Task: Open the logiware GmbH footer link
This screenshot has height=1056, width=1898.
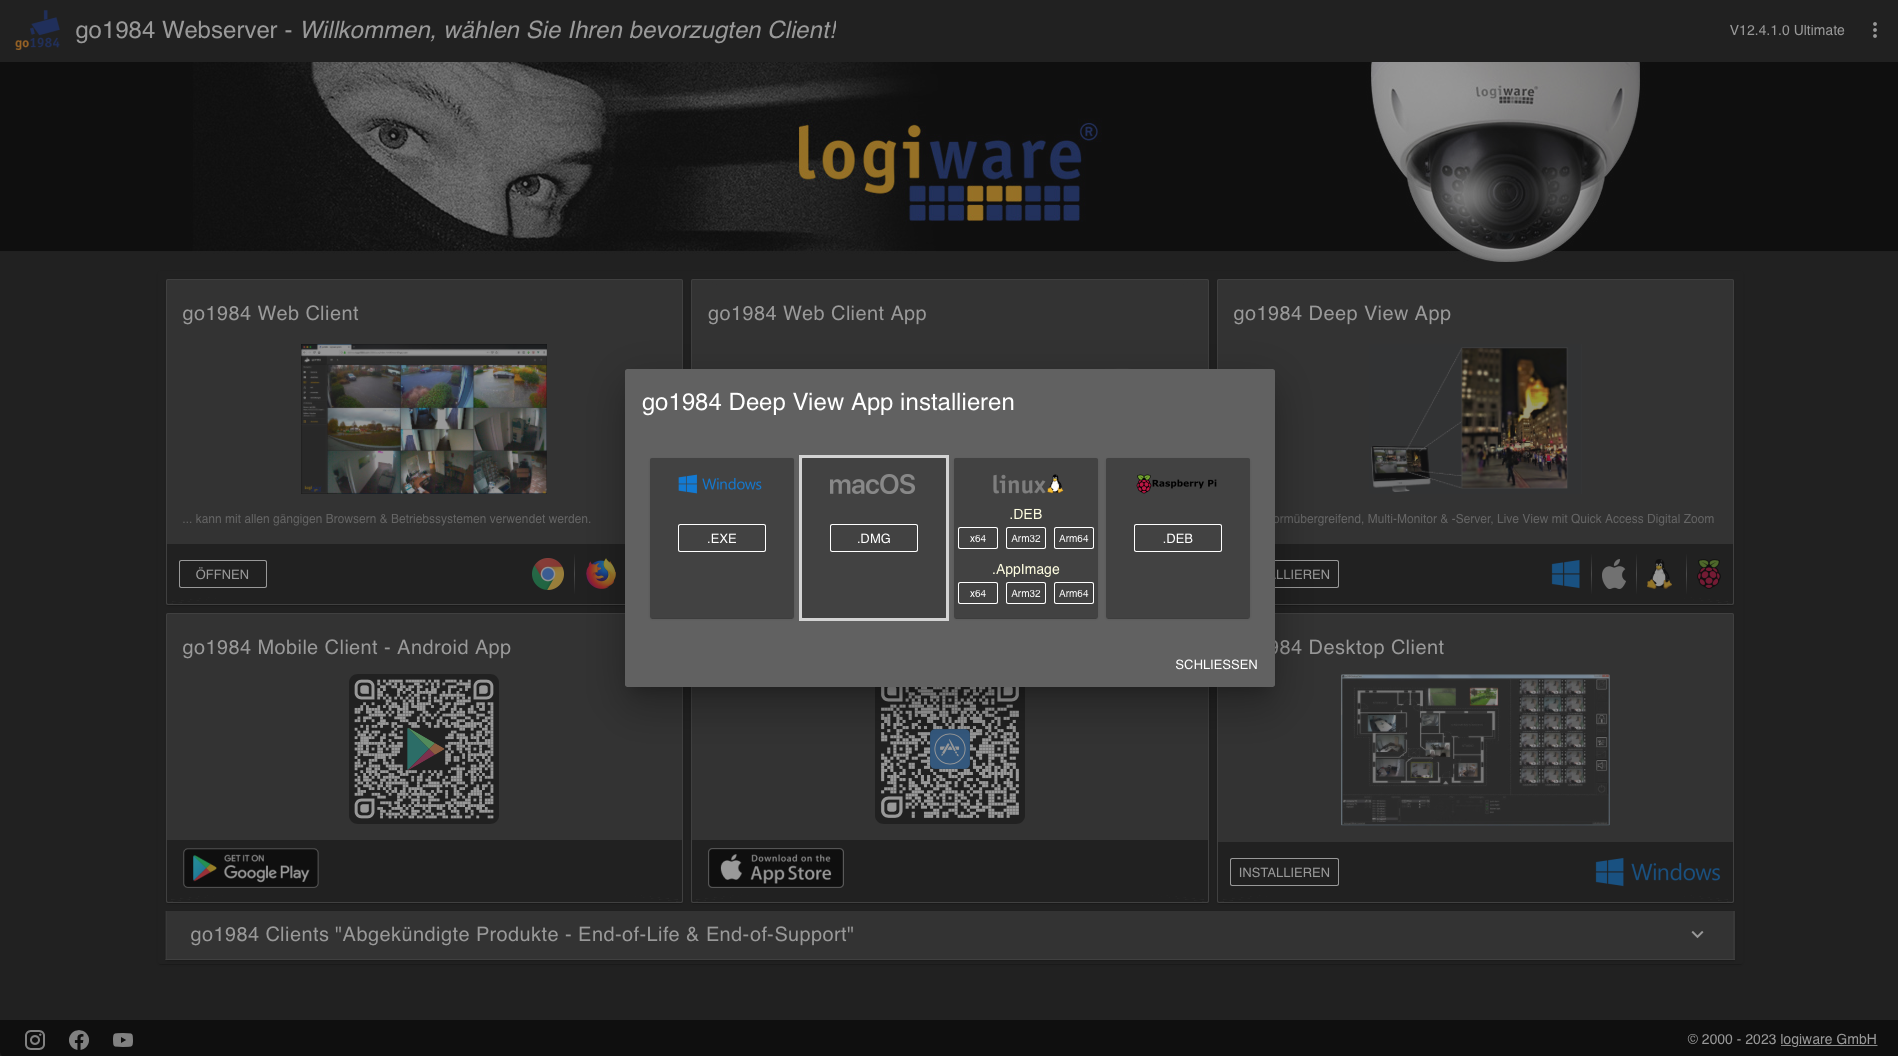Action: tap(1827, 1039)
